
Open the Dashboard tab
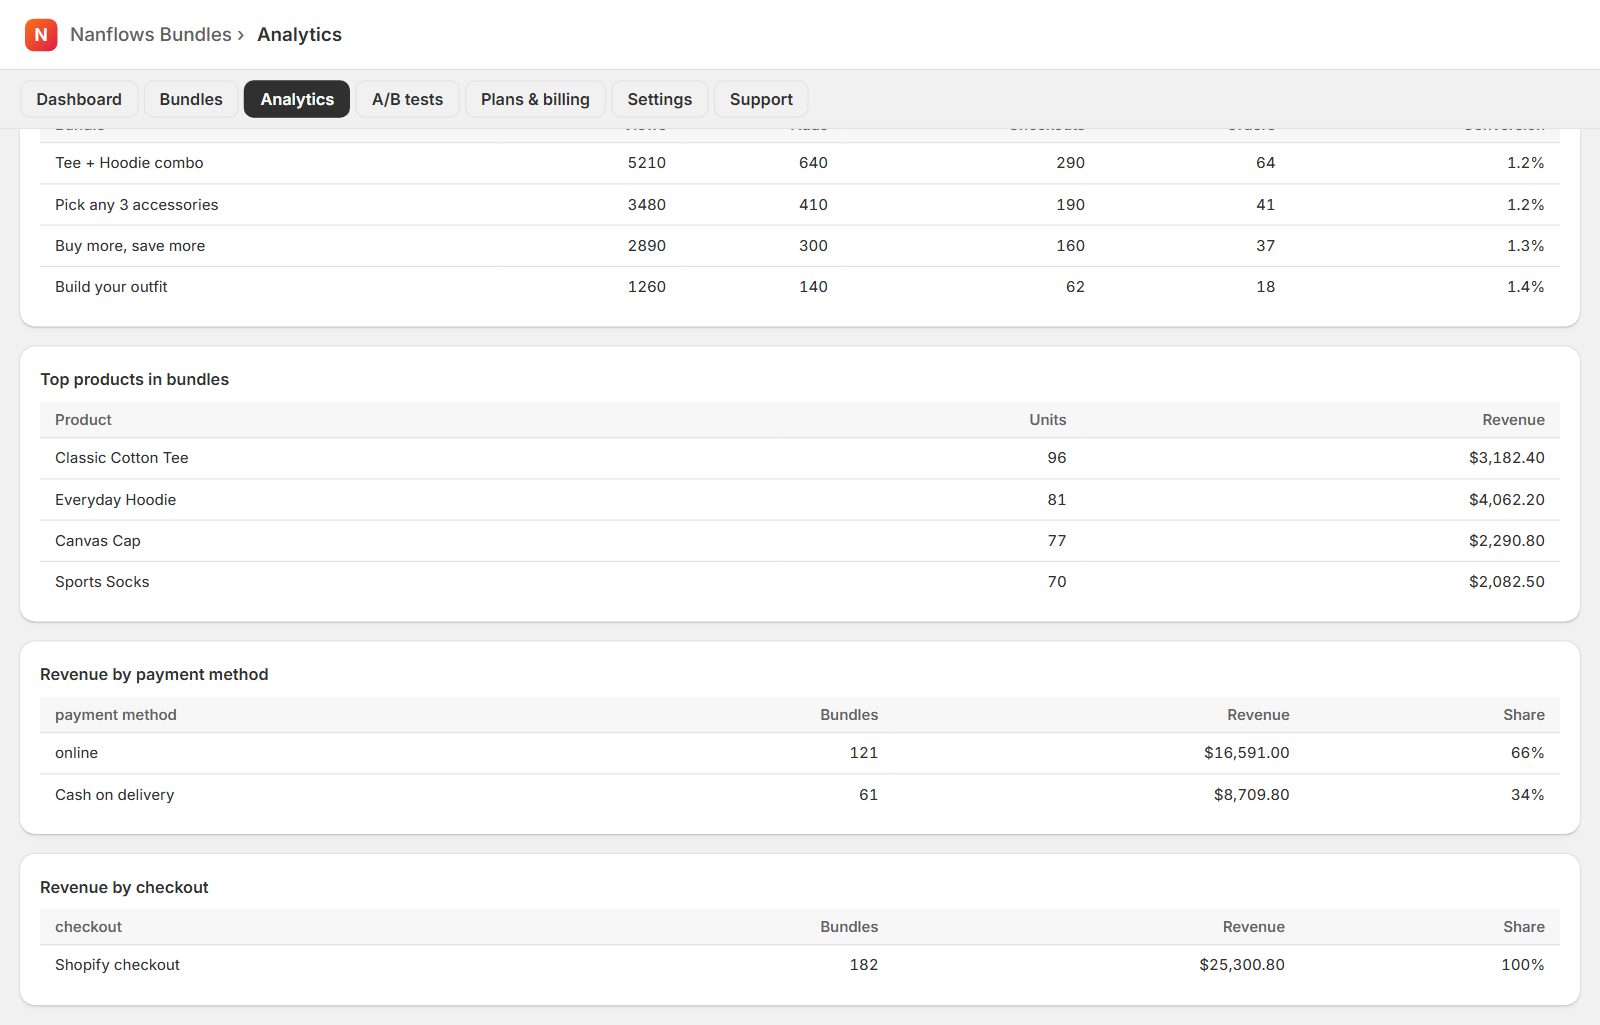click(x=79, y=99)
